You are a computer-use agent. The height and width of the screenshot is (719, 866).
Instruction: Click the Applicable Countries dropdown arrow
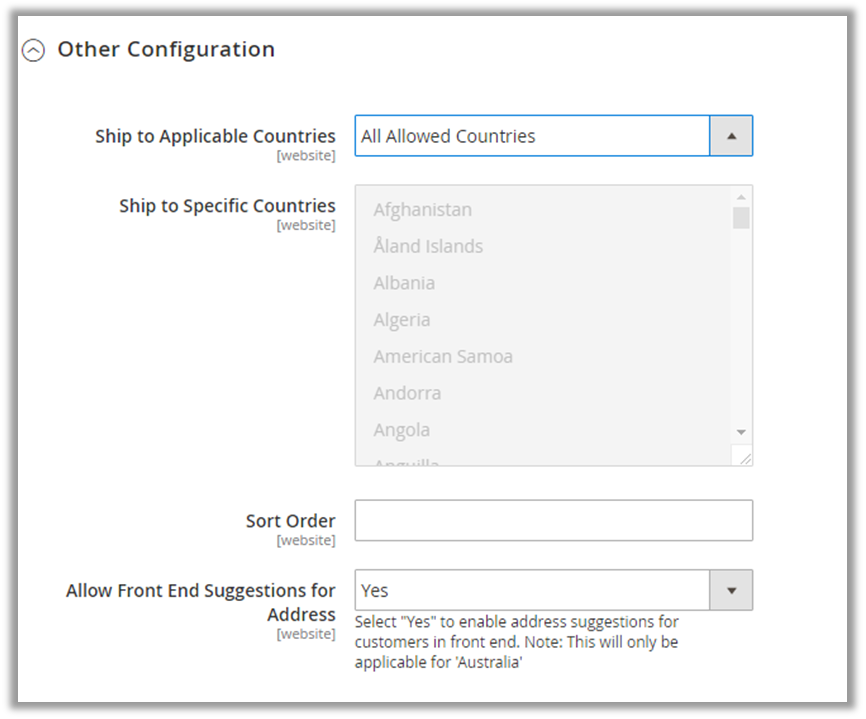click(731, 136)
